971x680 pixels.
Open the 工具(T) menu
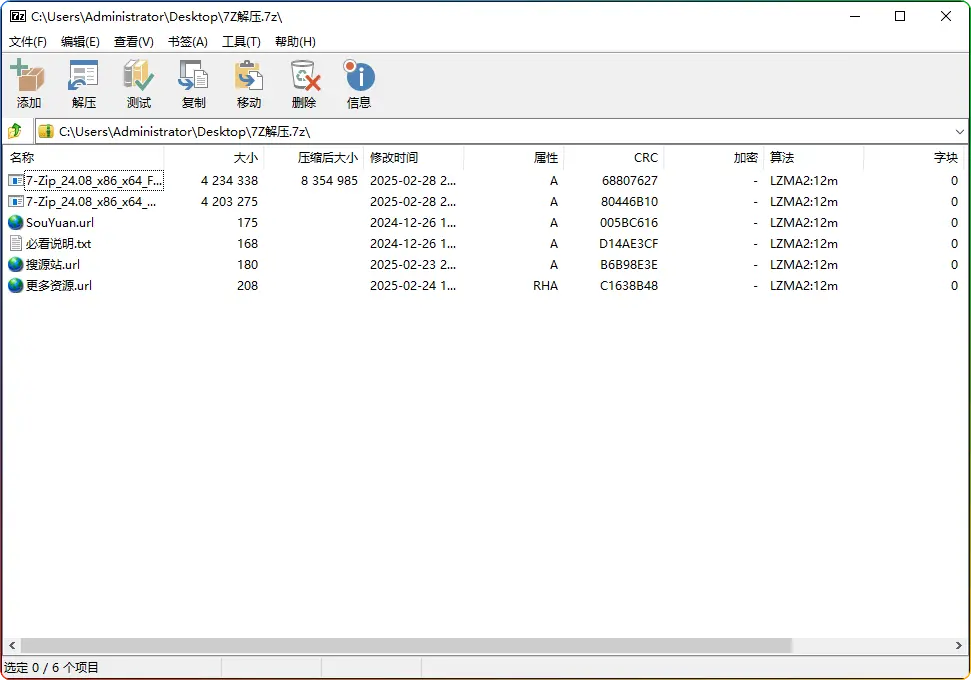pyautogui.click(x=241, y=42)
